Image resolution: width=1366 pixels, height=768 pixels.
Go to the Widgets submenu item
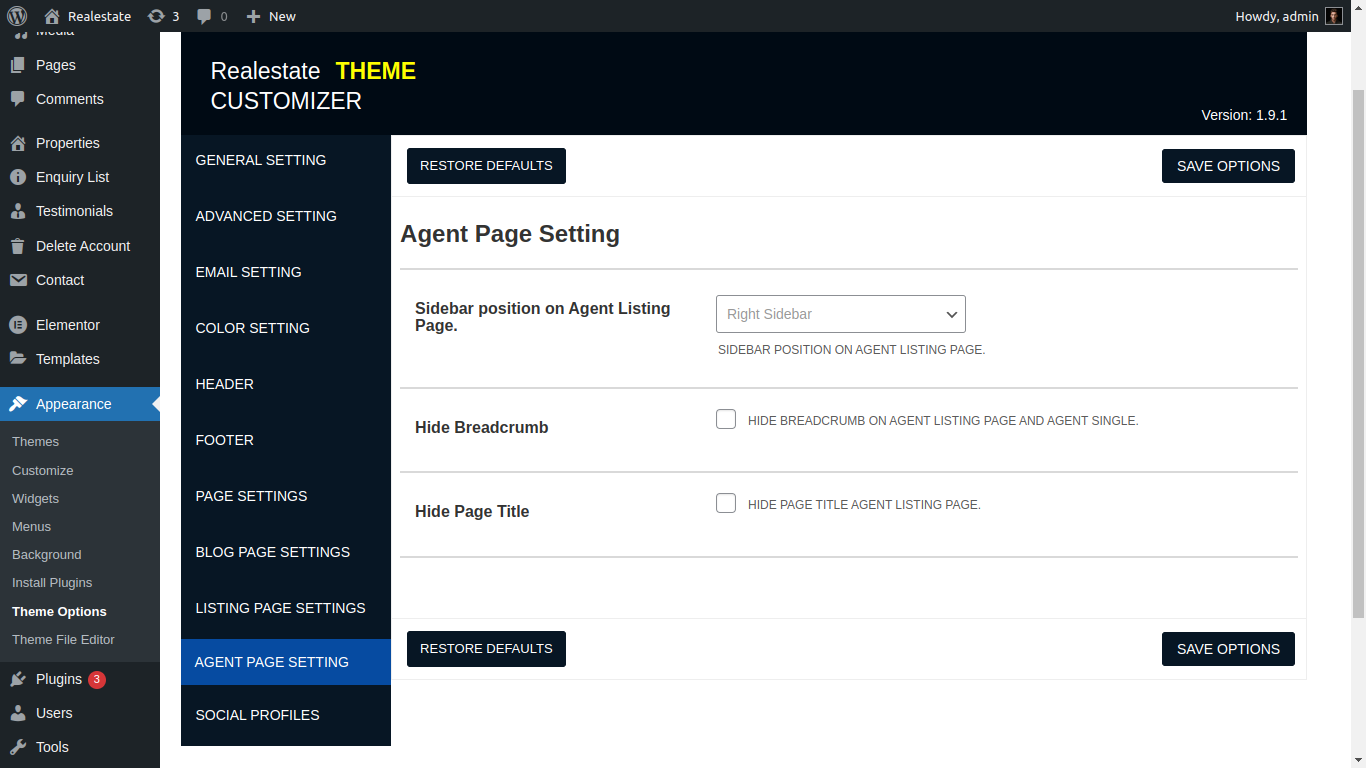pyautogui.click(x=36, y=498)
